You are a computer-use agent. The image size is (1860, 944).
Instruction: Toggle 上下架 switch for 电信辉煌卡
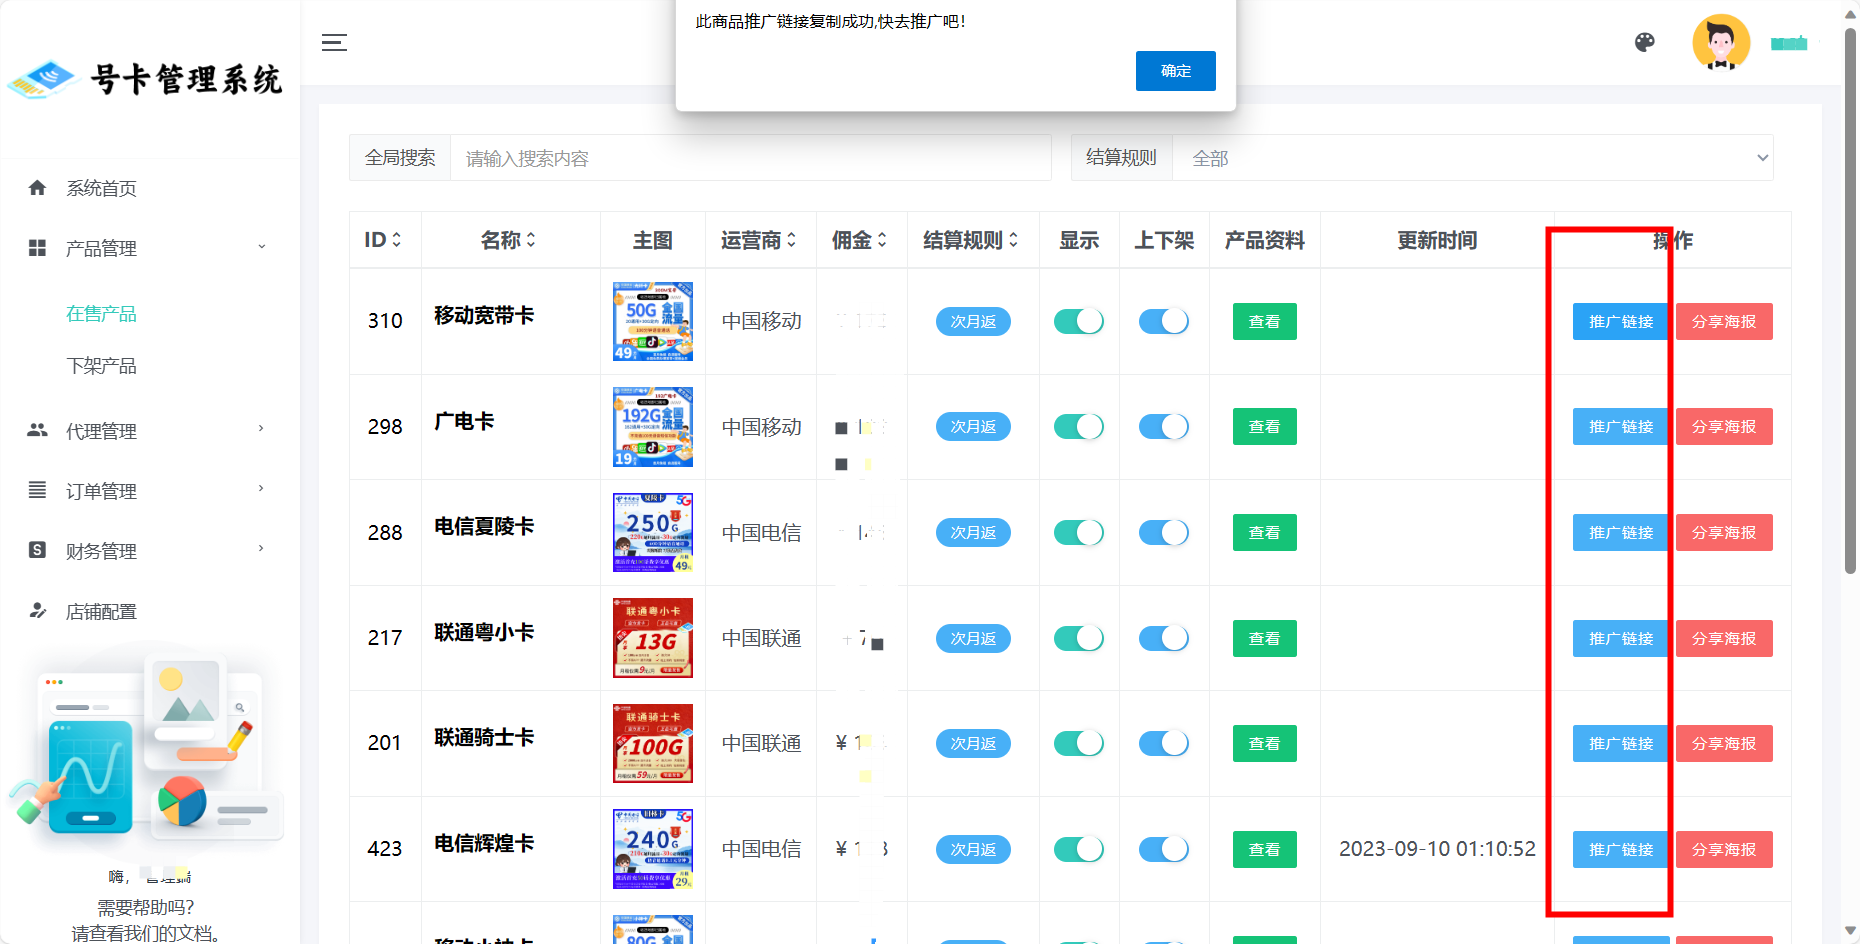pos(1163,849)
